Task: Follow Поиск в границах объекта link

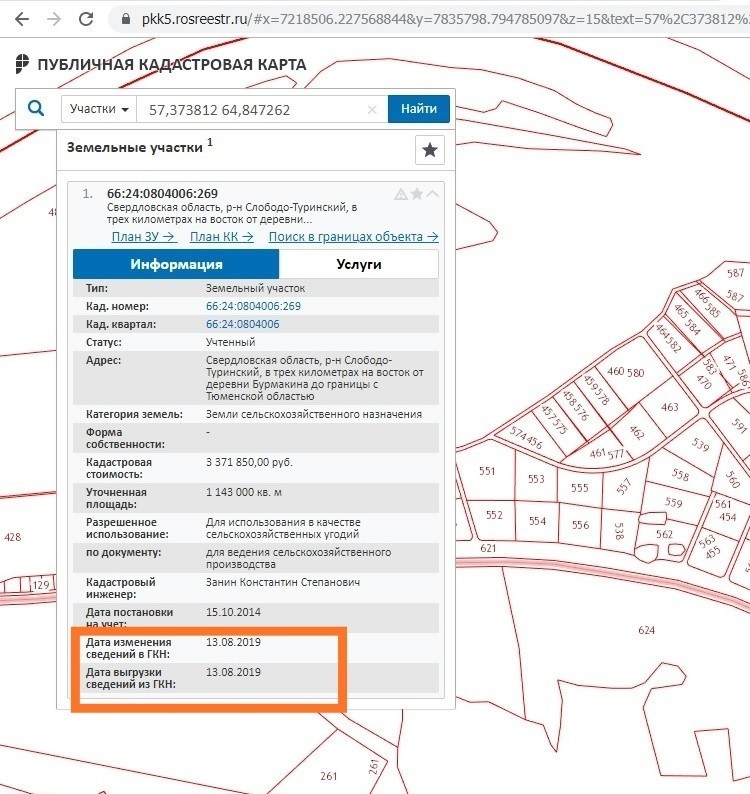Action: point(353,237)
